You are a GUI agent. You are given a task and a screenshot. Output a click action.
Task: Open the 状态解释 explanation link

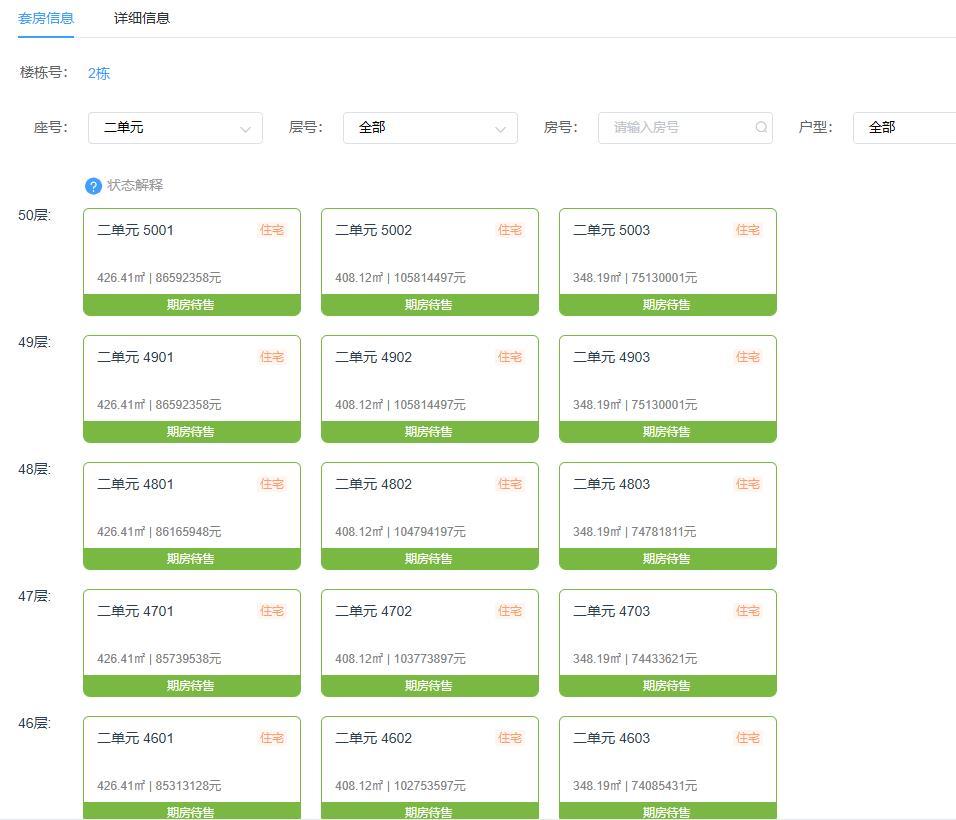click(x=135, y=185)
